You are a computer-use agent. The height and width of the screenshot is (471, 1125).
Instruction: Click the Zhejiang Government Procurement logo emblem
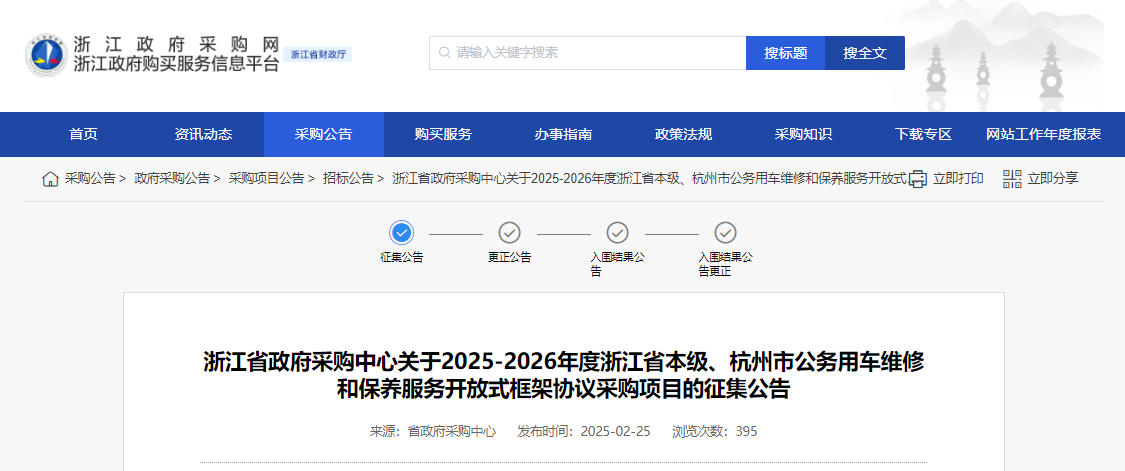(x=46, y=55)
